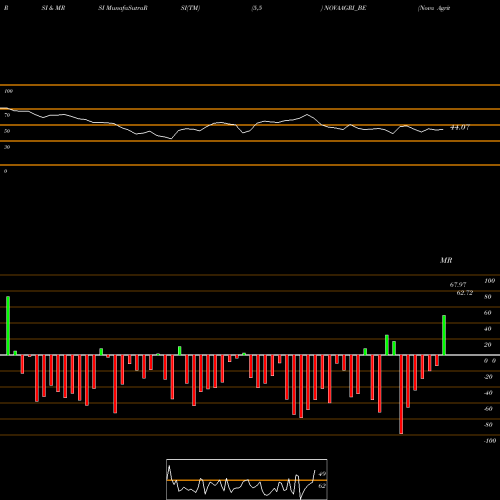Click the MR panel title label

446,260
